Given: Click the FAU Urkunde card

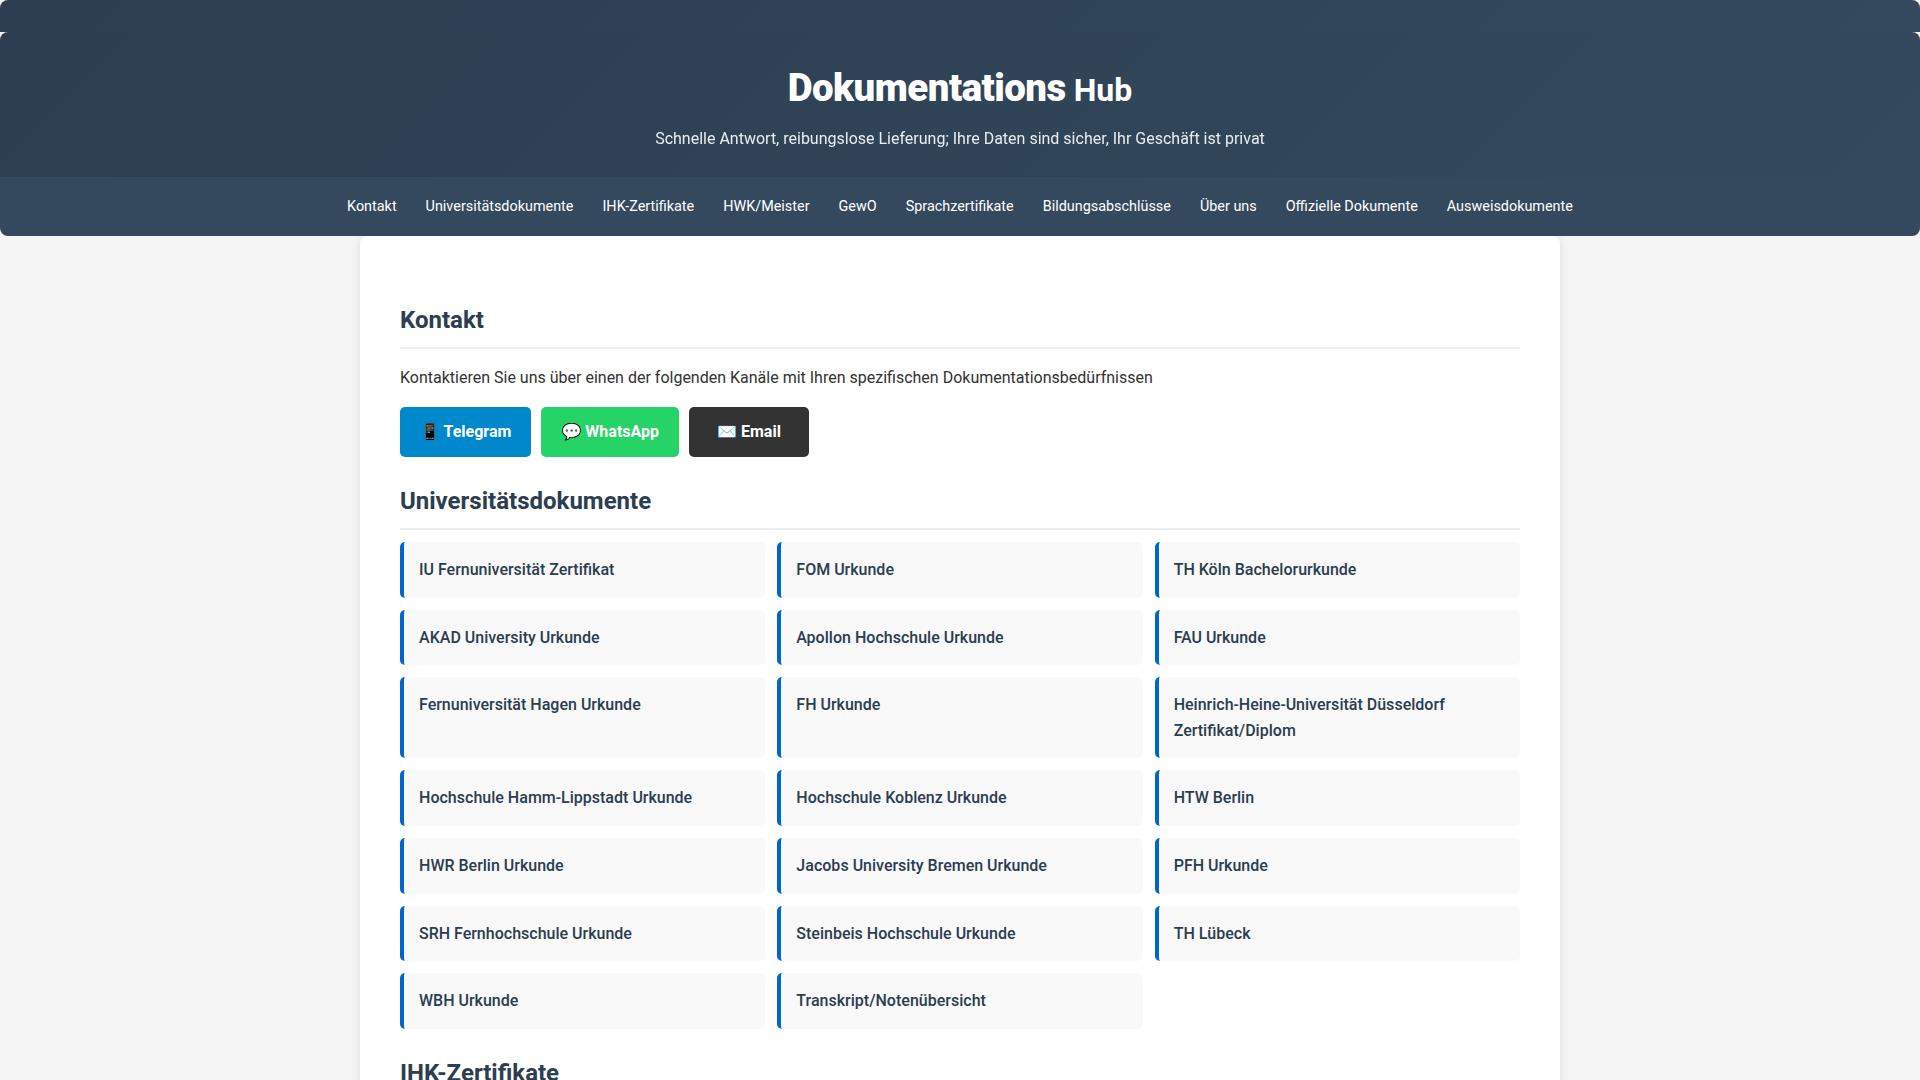Looking at the screenshot, I should click(1337, 638).
